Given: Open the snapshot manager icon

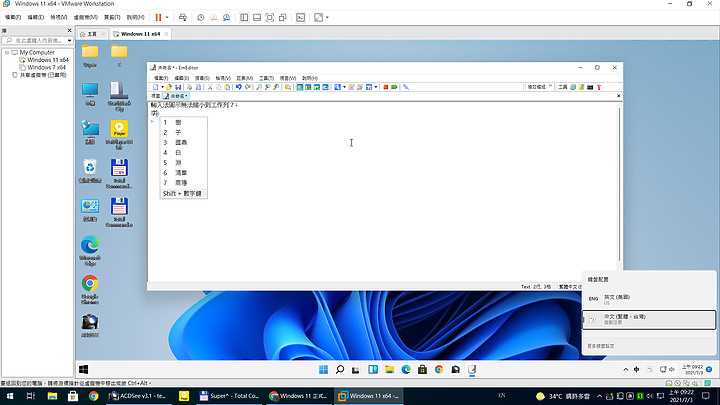Looking at the screenshot, I should 226,17.
